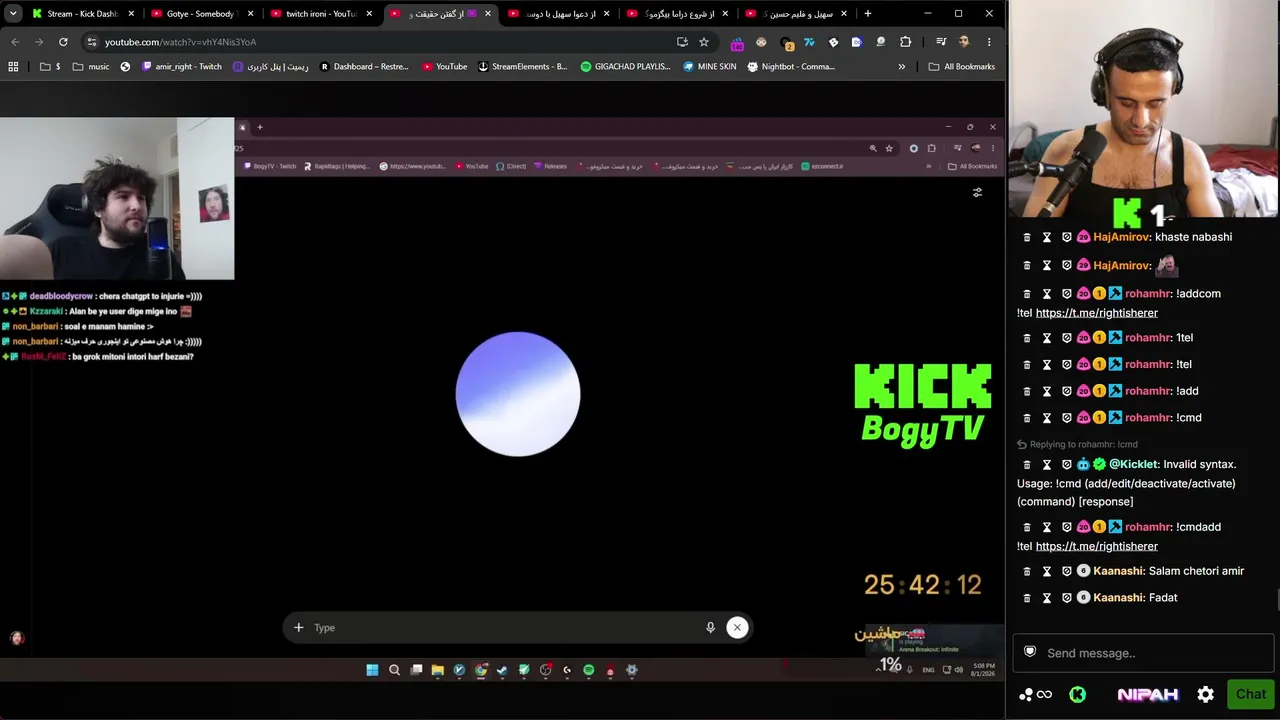View site information icon in address bar
Image resolution: width=1280 pixels, height=720 pixels.
pyautogui.click(x=92, y=42)
